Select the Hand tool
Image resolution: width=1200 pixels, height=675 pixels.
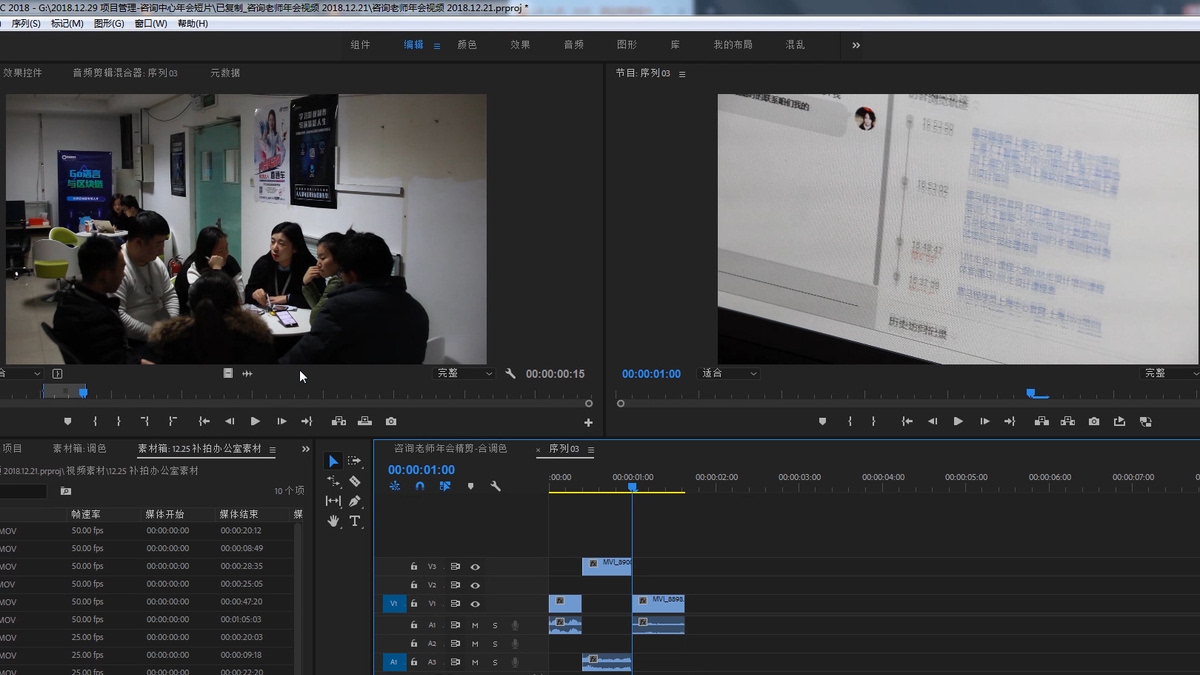coord(333,521)
